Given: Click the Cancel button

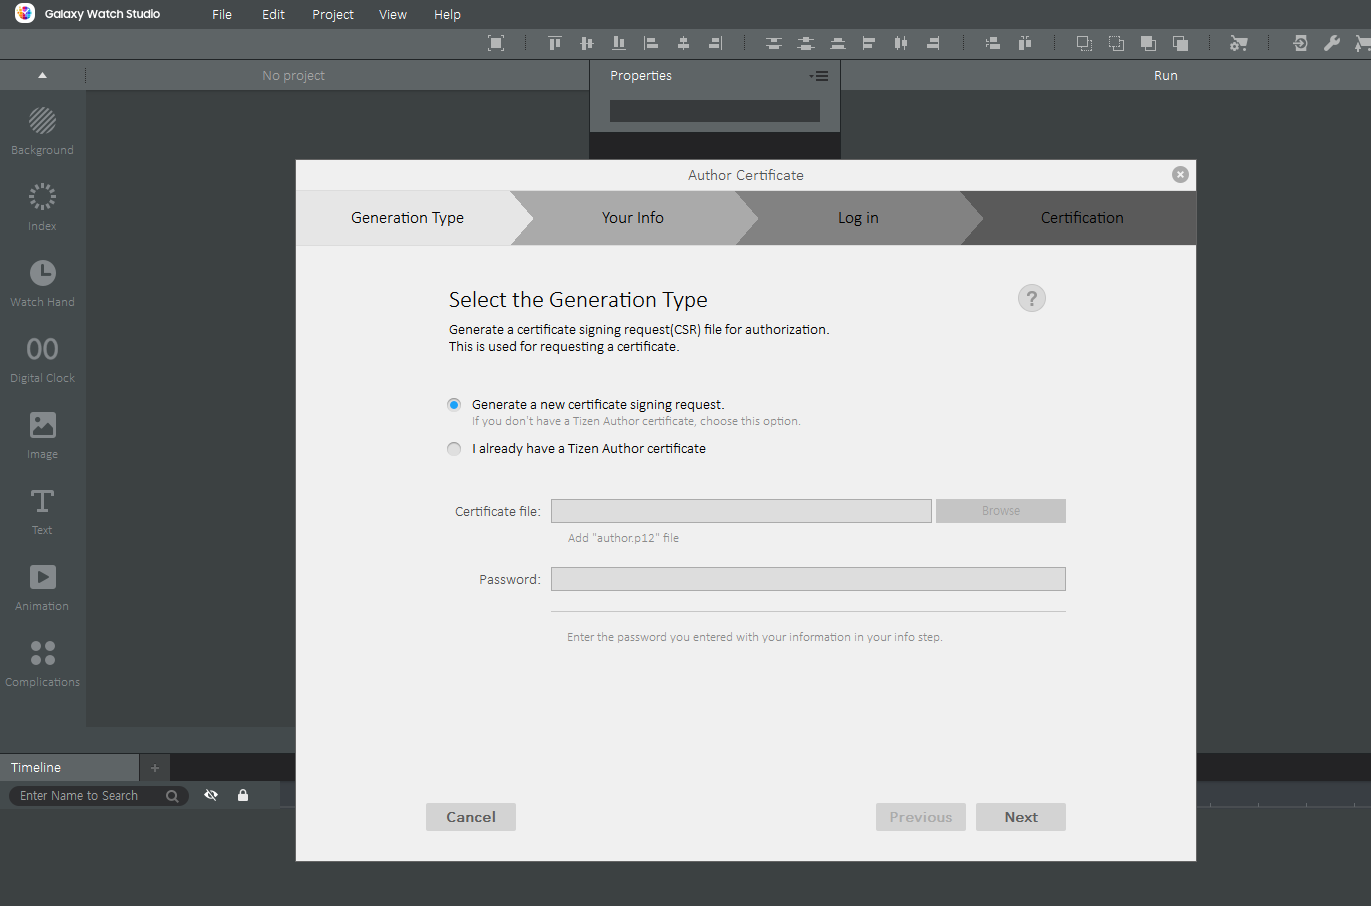Looking at the screenshot, I should pyautogui.click(x=471, y=817).
